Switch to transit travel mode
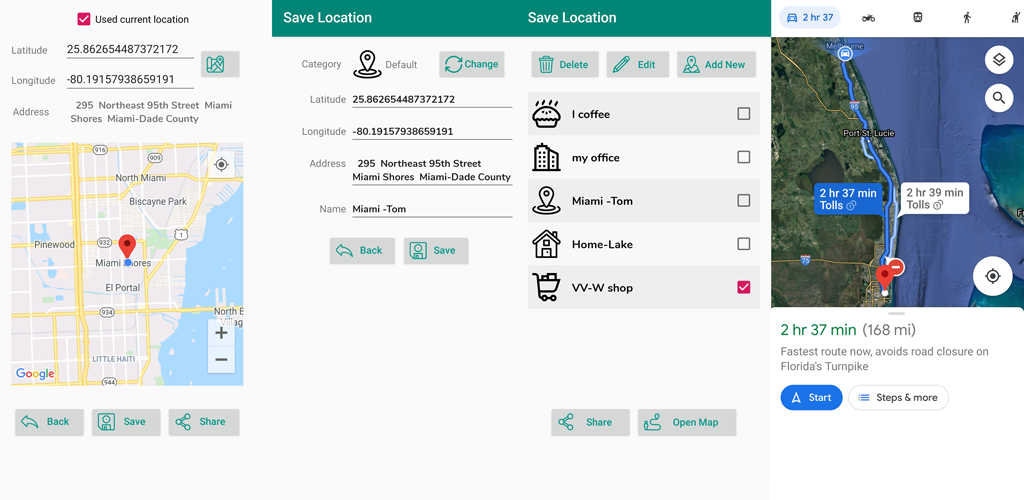 [x=918, y=18]
